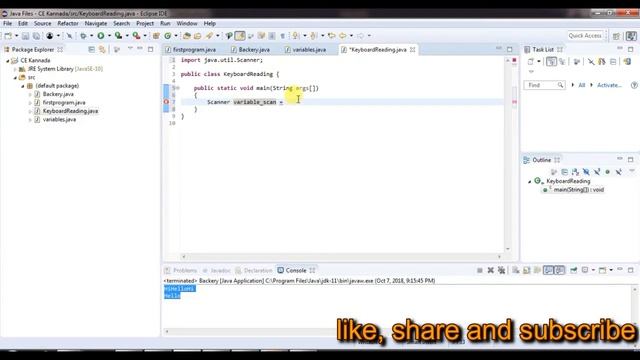
Task: Collapse All in Package Explorer
Action: (91, 49)
